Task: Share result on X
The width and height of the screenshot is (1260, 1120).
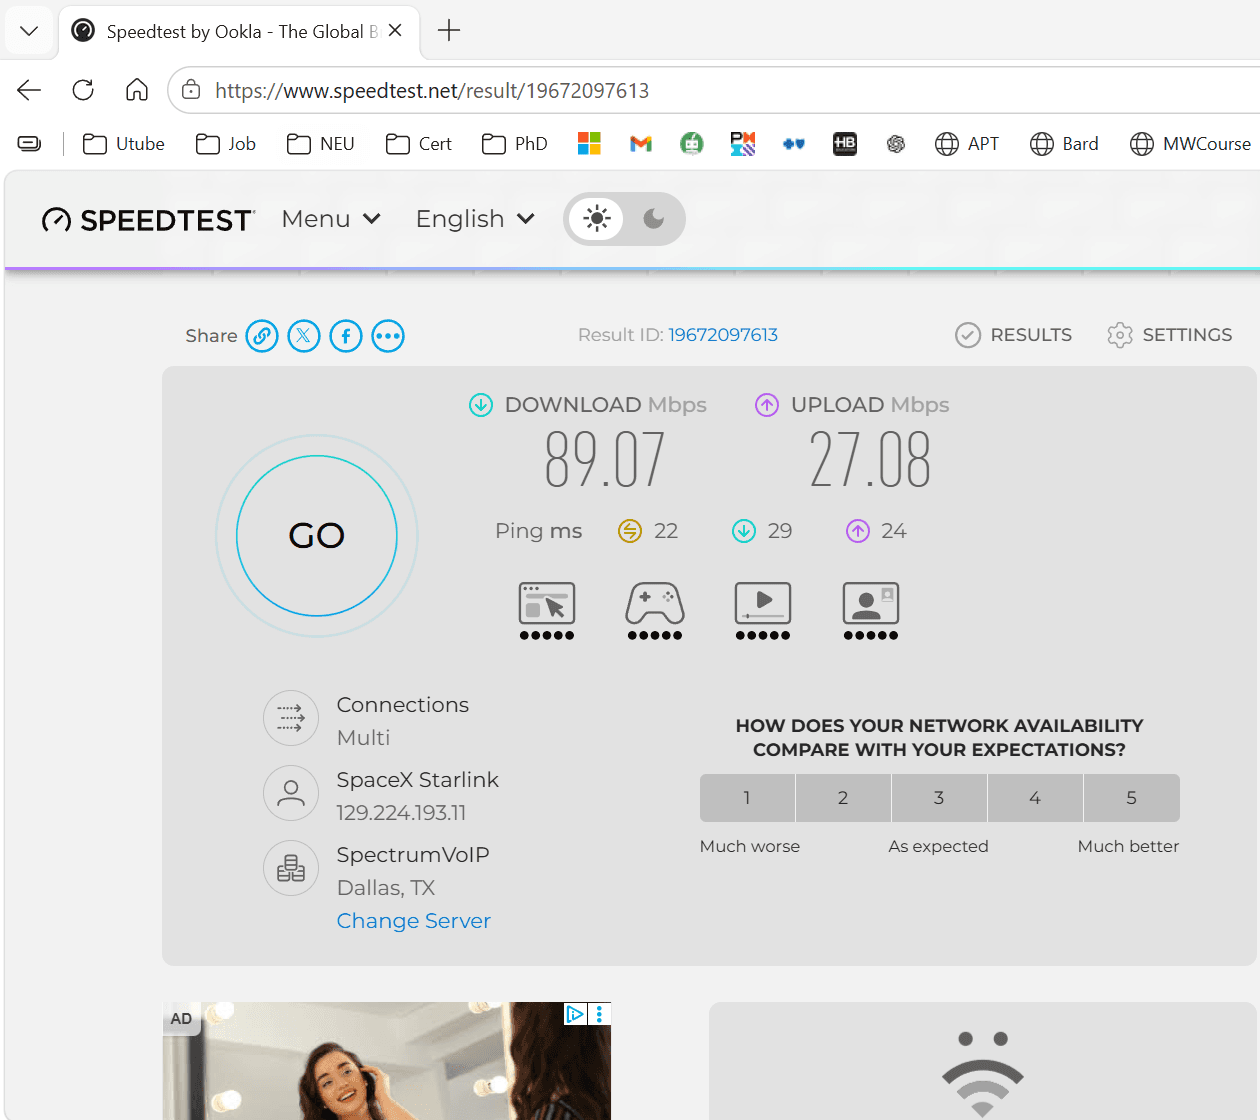Action: [304, 336]
